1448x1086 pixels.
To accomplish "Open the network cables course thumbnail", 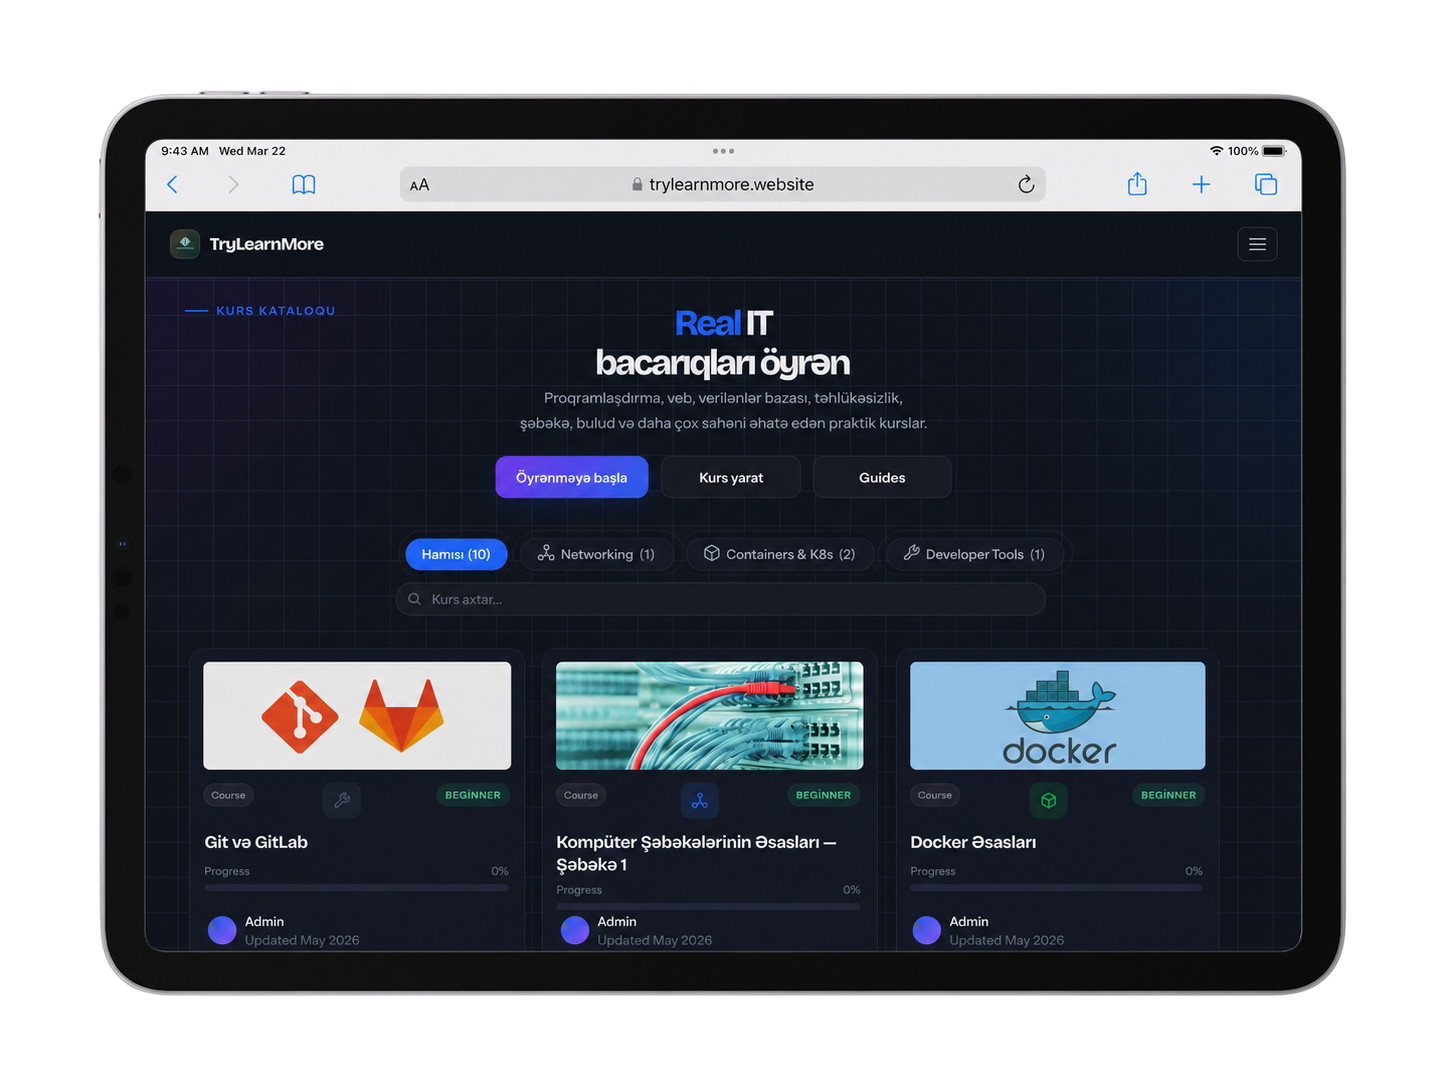I will click(710, 715).
